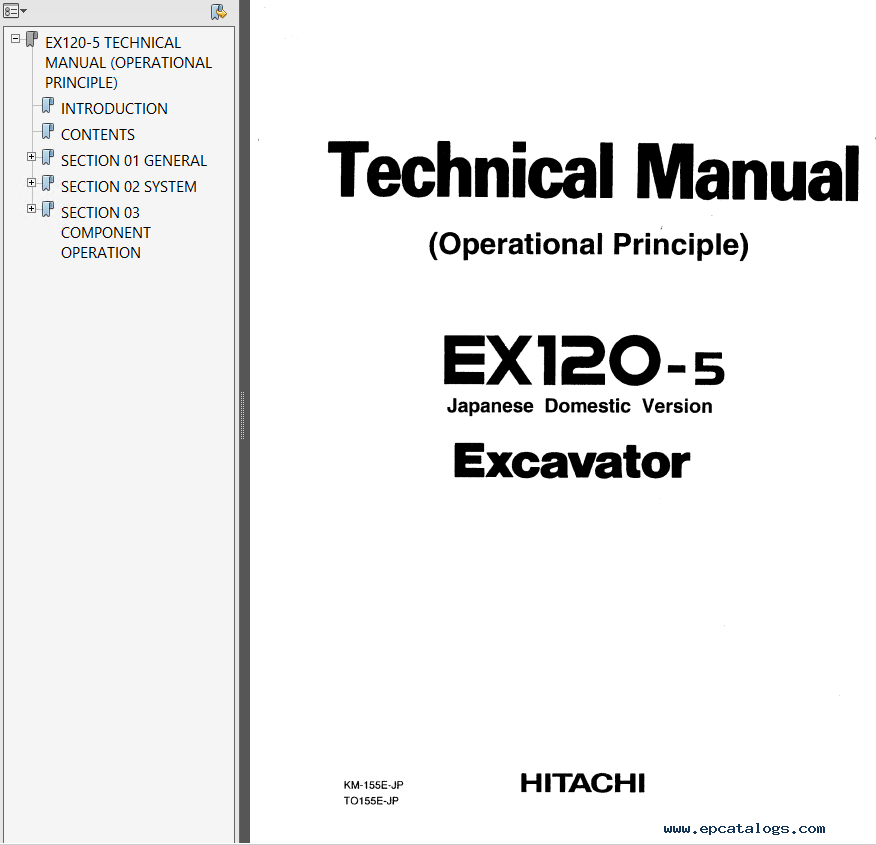Click the (Operational Principle) subtitle
Screen dimensions: 876x845
click(x=589, y=245)
